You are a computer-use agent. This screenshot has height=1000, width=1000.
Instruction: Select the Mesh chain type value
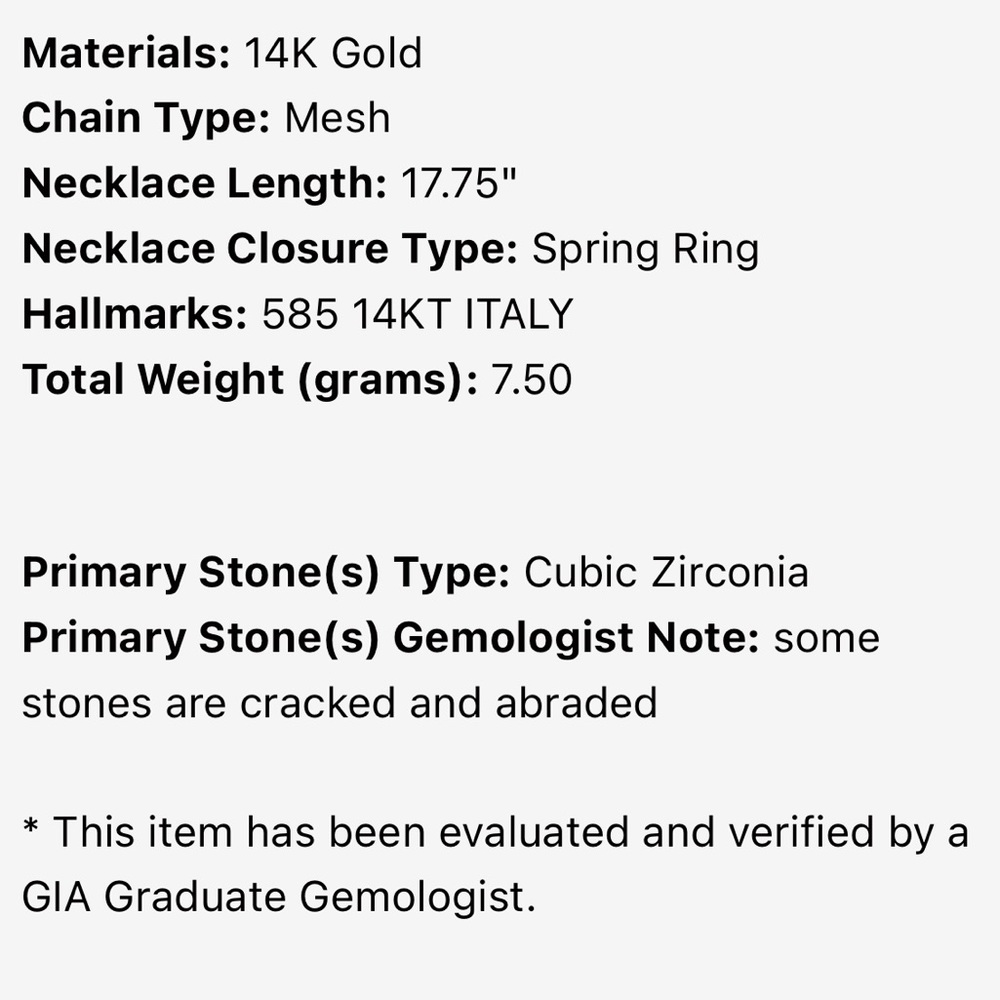tap(337, 119)
